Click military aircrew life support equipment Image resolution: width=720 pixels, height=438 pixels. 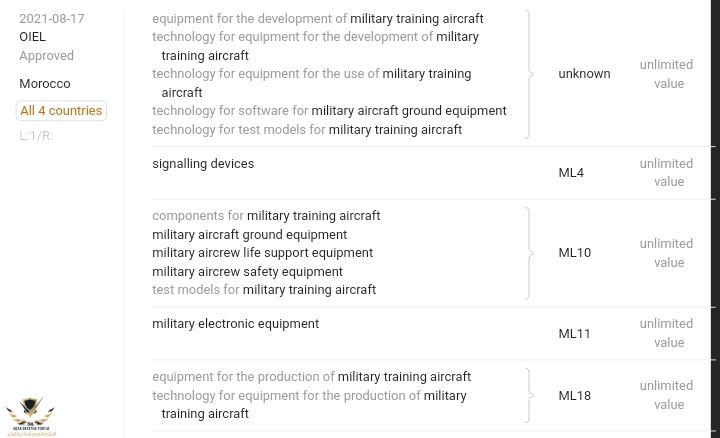click(x=262, y=252)
